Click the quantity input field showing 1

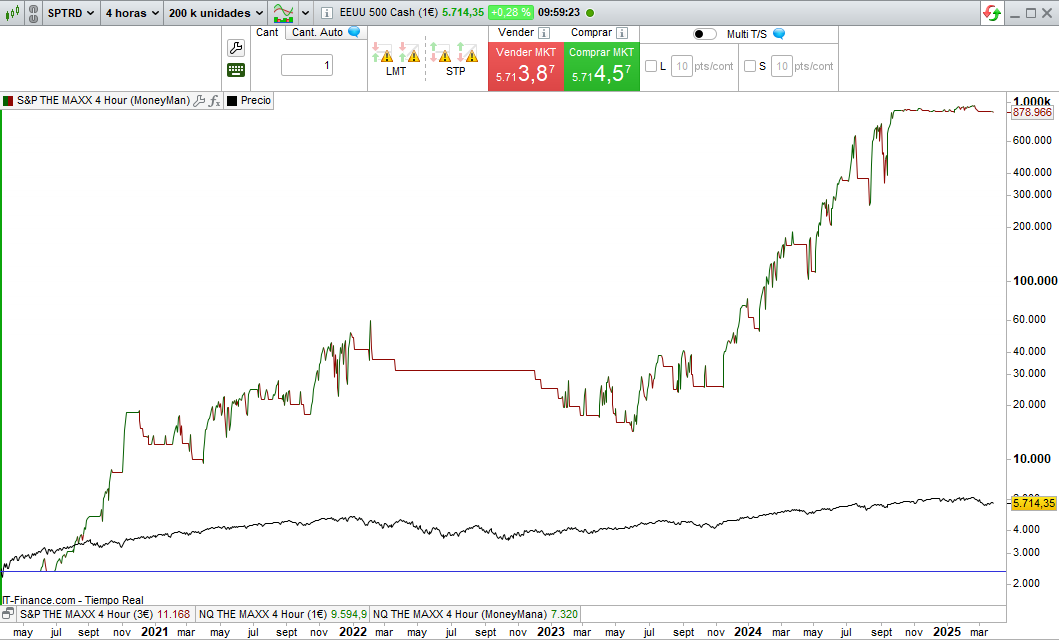pos(307,66)
